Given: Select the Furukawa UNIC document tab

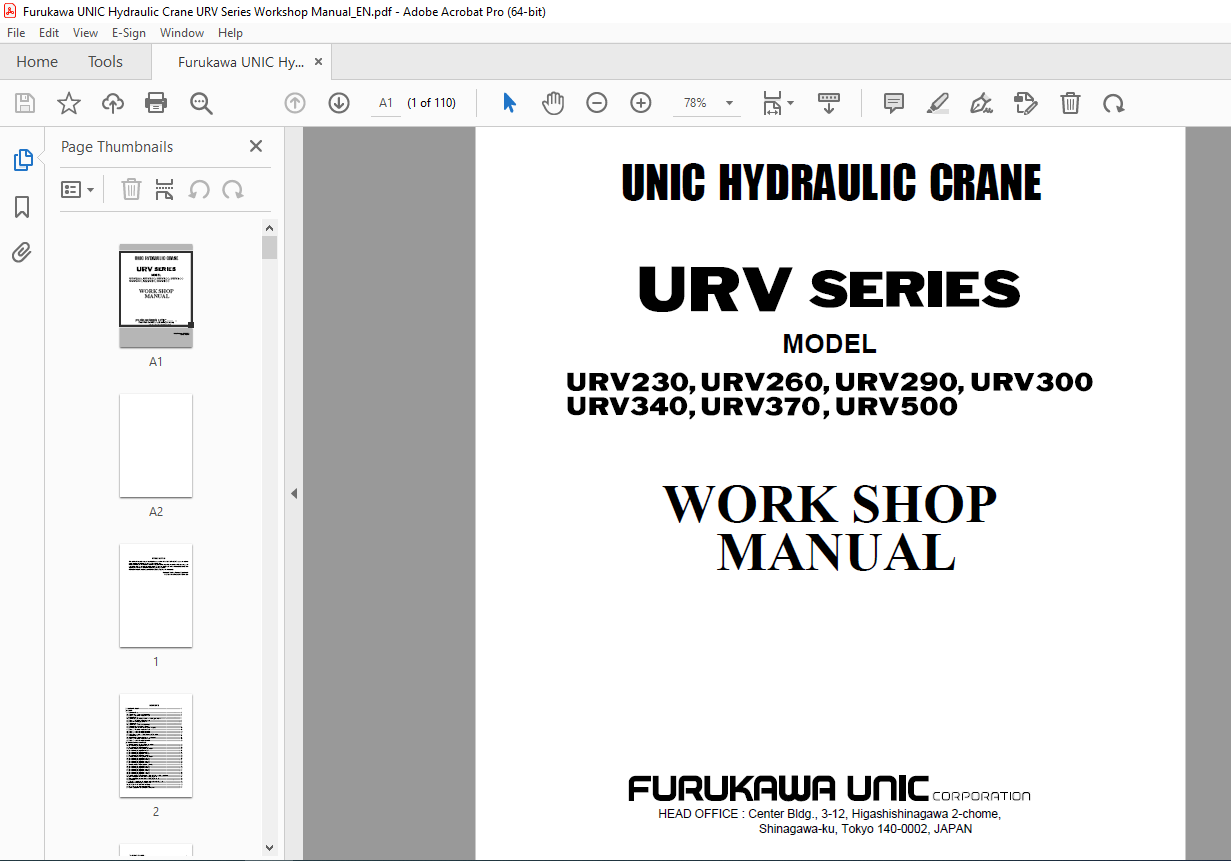Looking at the screenshot, I should (x=240, y=62).
